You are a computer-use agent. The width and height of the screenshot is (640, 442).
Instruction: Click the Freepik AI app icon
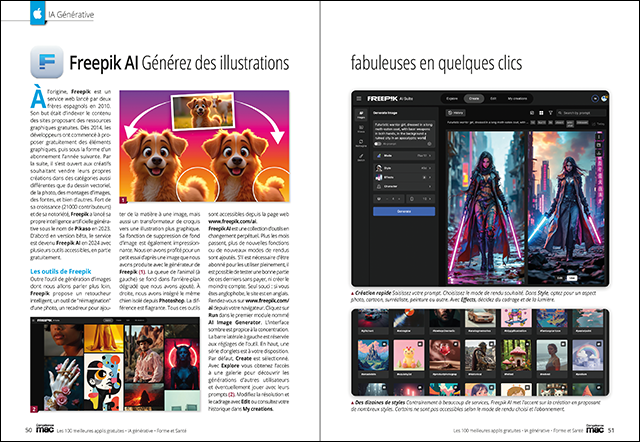point(48,63)
